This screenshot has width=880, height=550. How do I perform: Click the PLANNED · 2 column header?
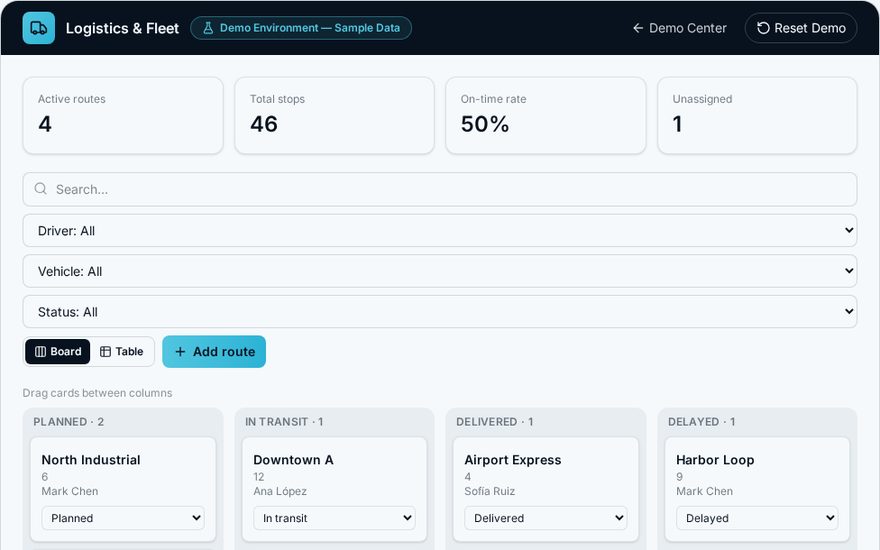(68, 421)
